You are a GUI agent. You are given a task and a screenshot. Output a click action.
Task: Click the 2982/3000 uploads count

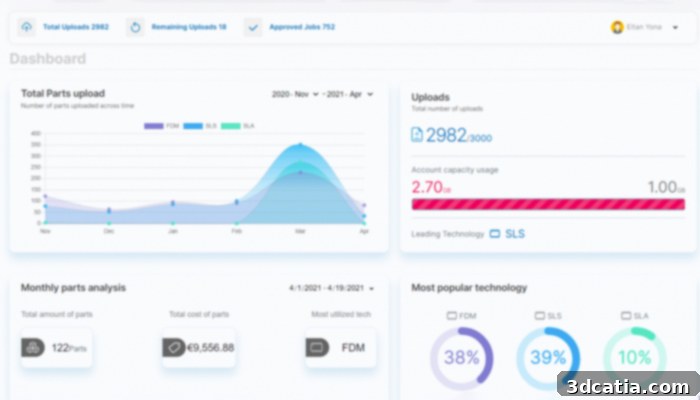pyautogui.click(x=459, y=135)
